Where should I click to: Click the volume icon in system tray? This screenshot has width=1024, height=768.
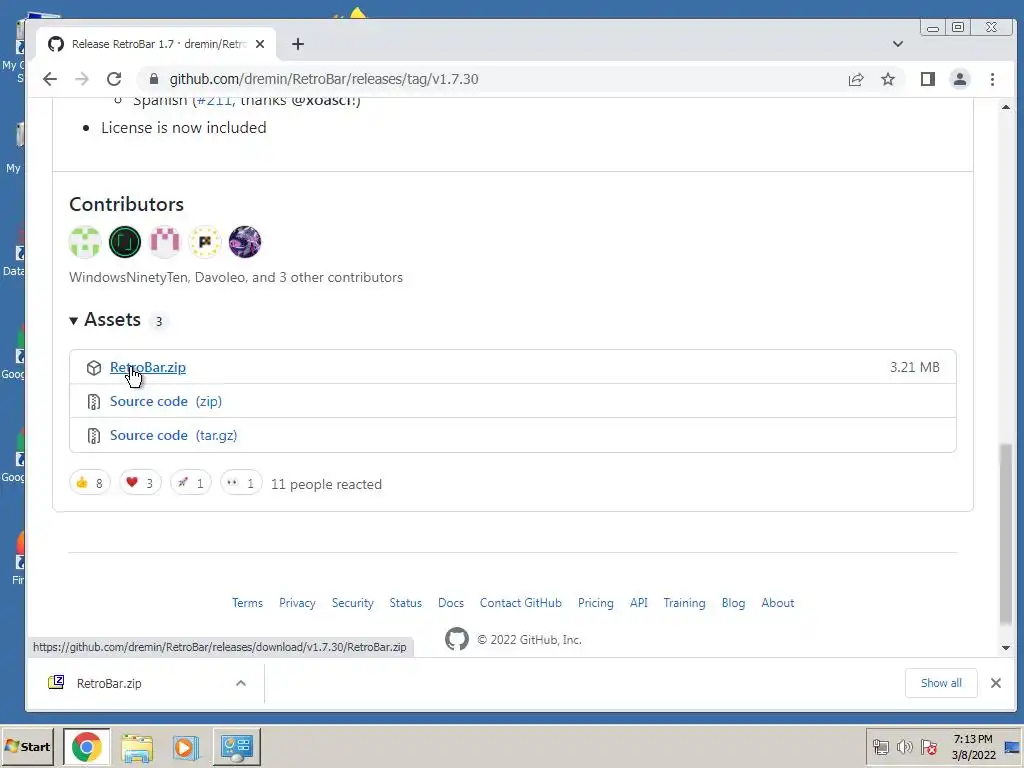point(904,747)
